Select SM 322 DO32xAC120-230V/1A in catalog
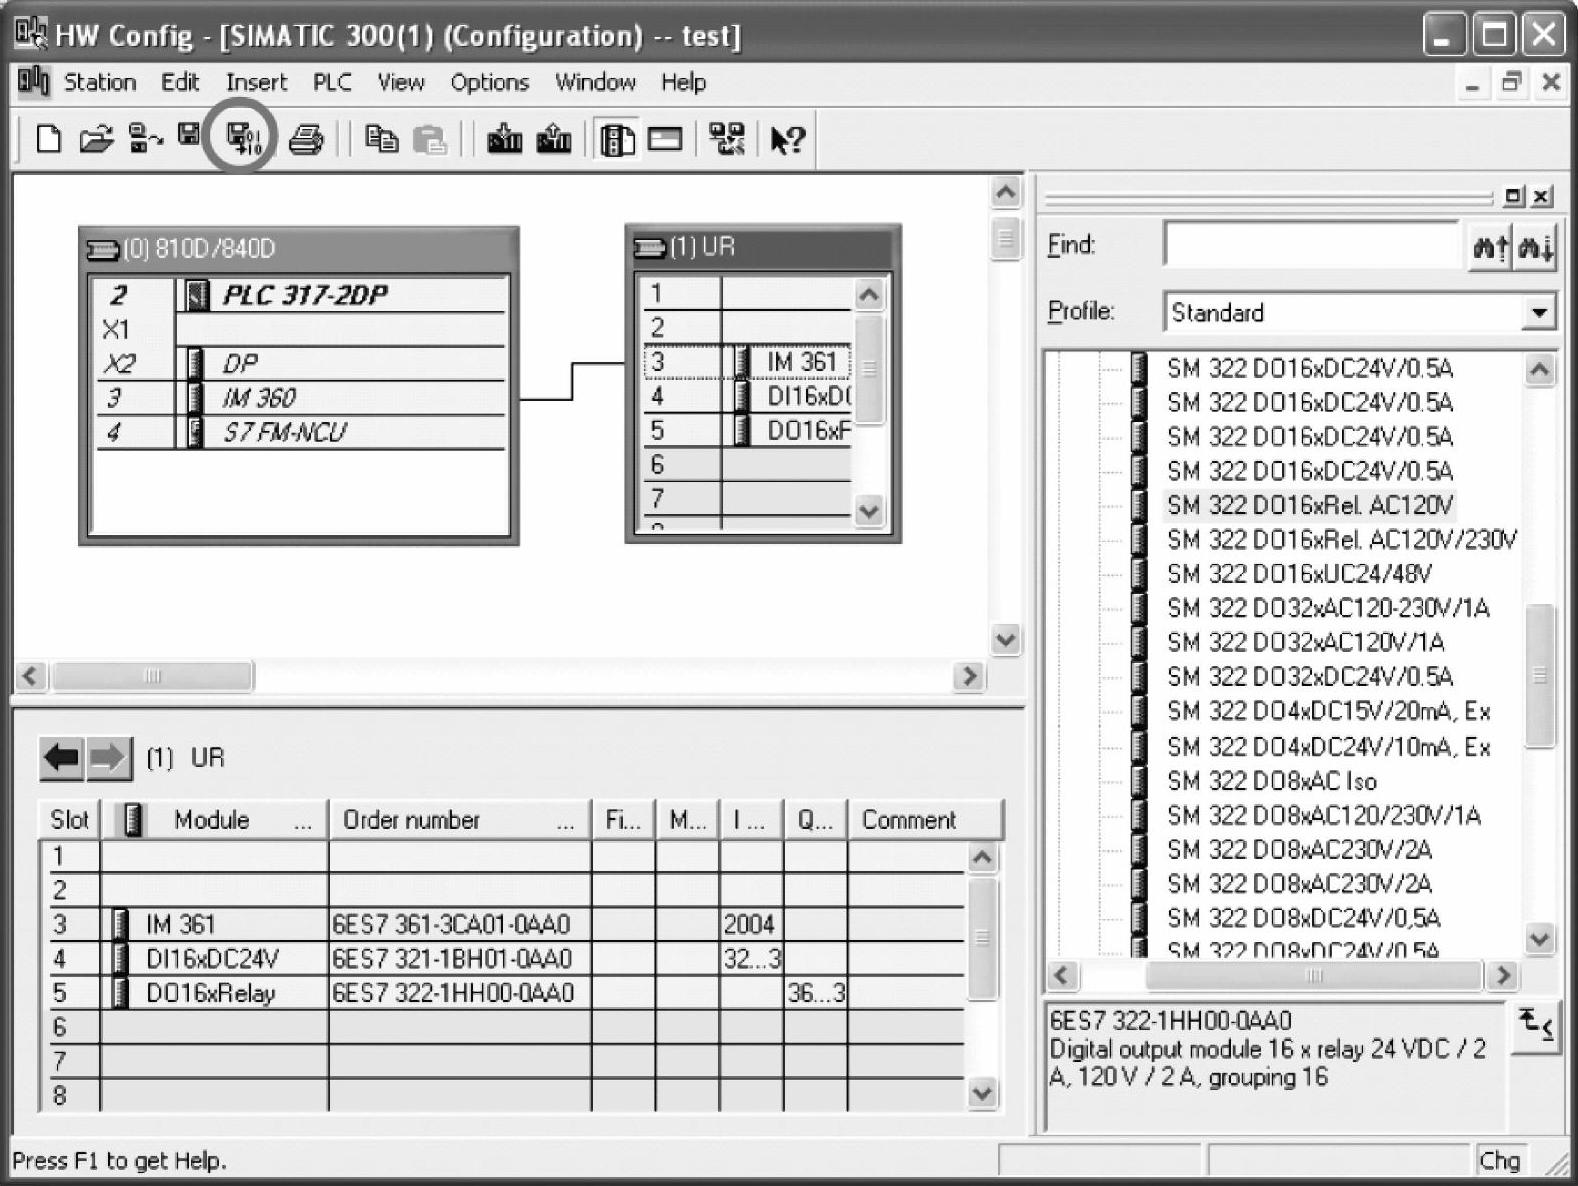Image resolution: width=1578 pixels, height=1186 pixels. click(1328, 608)
